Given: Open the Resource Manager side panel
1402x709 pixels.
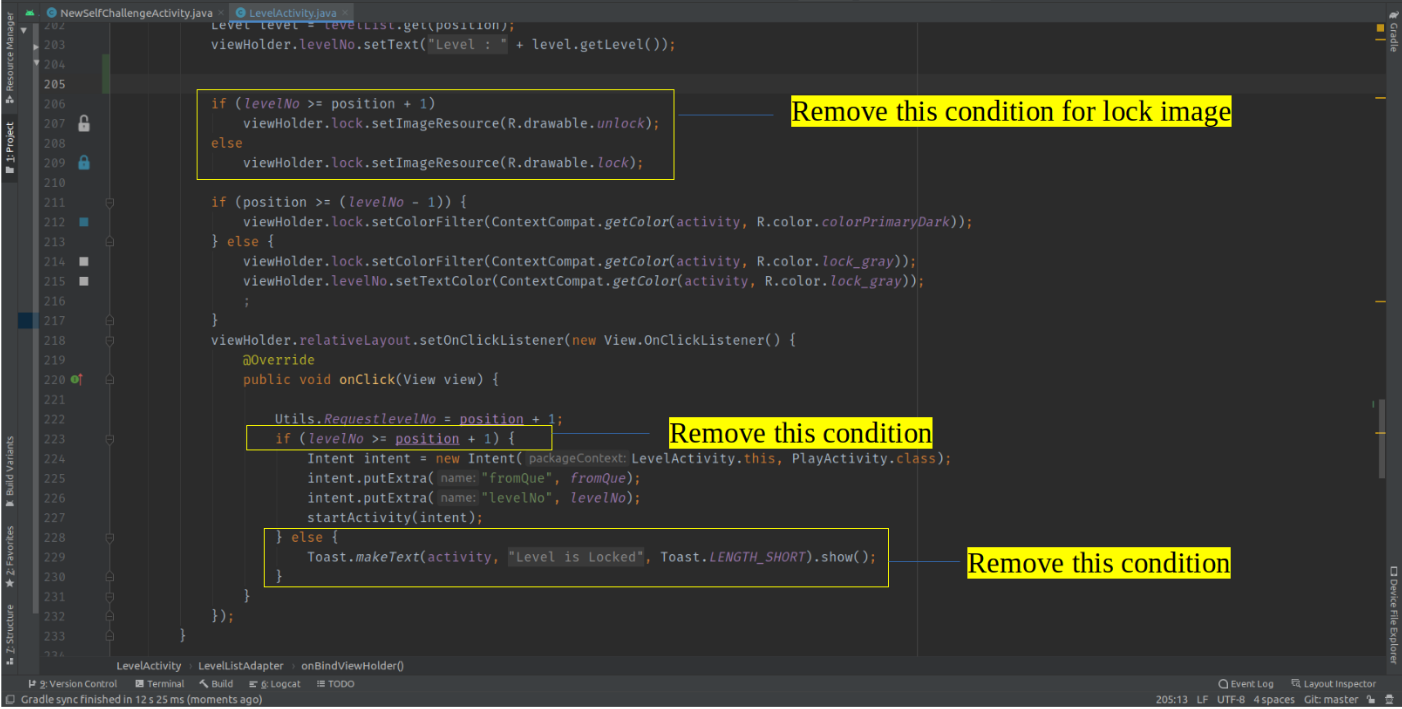Looking at the screenshot, I should [x=10, y=58].
